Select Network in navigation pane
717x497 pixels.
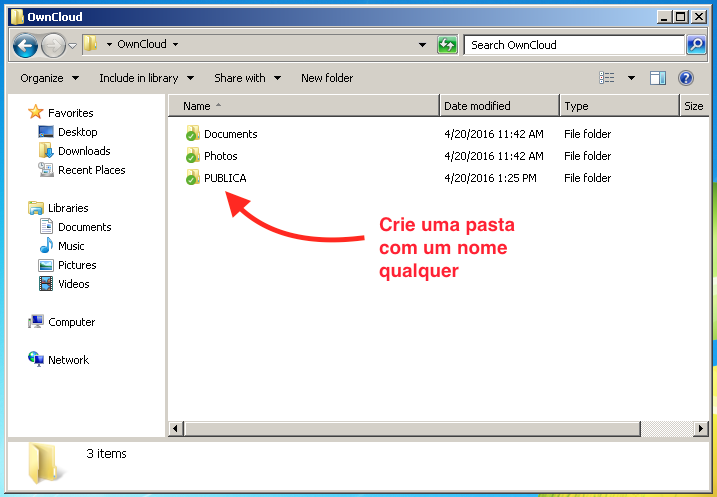[69, 360]
